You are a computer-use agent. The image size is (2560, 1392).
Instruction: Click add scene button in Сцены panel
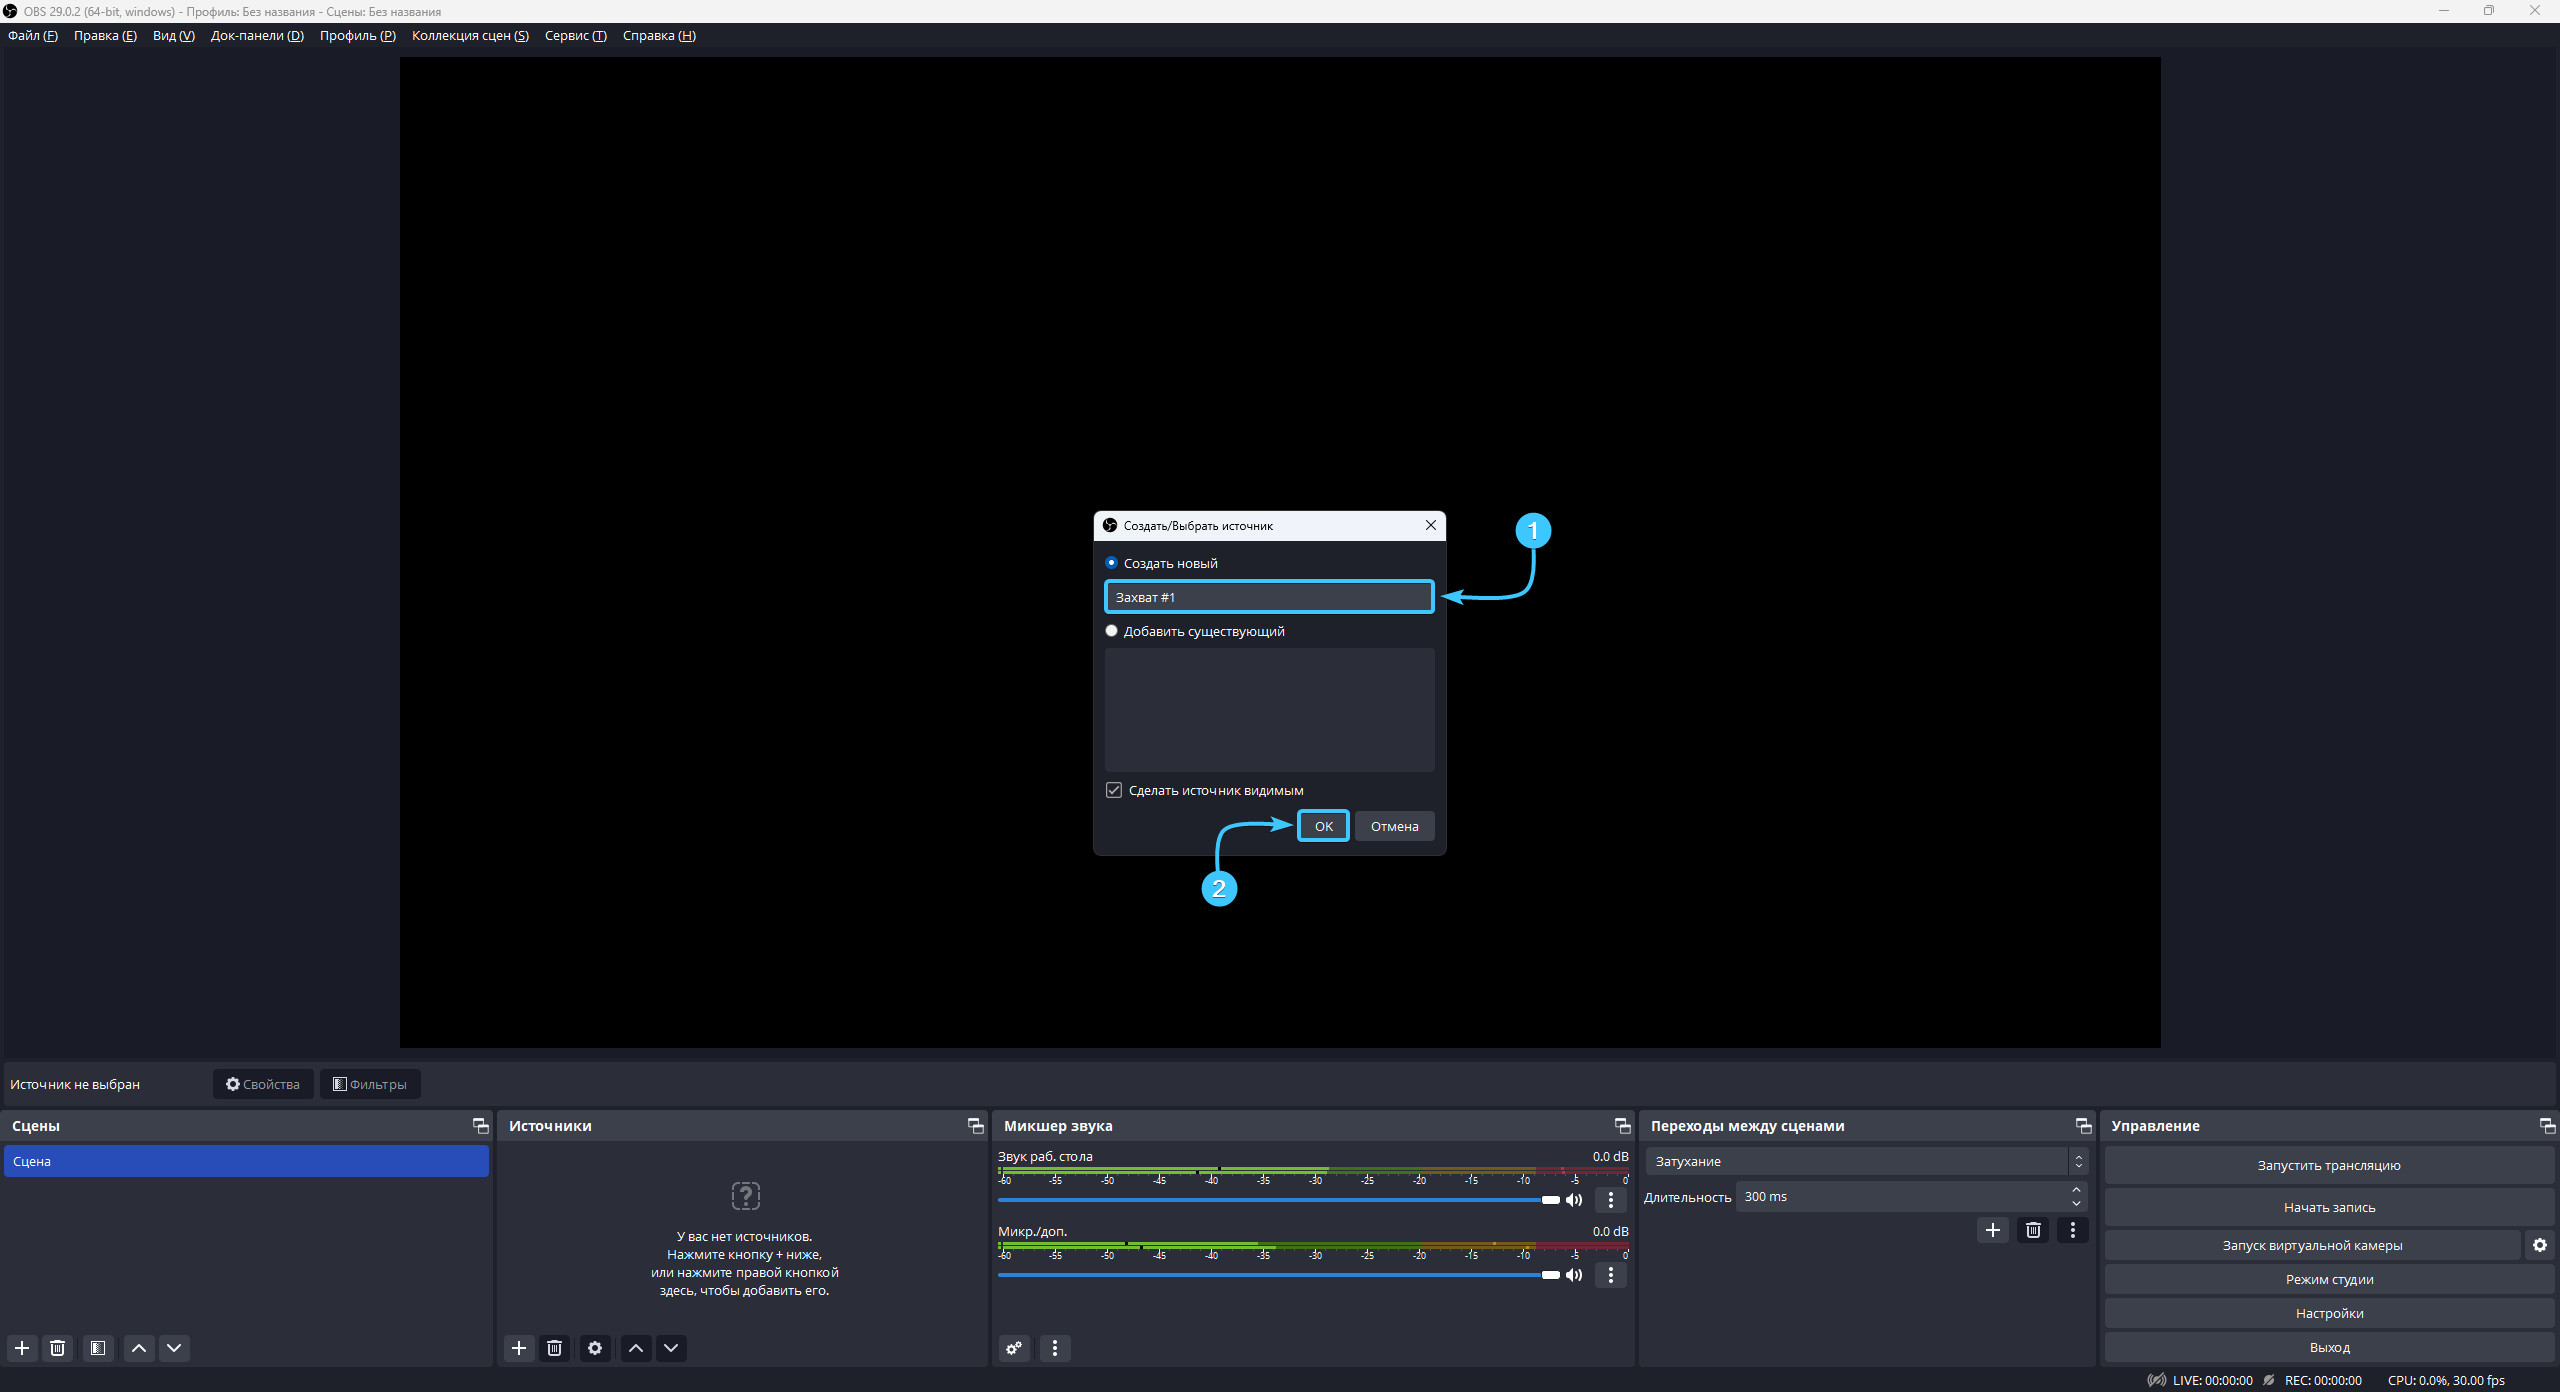pyautogui.click(x=22, y=1346)
